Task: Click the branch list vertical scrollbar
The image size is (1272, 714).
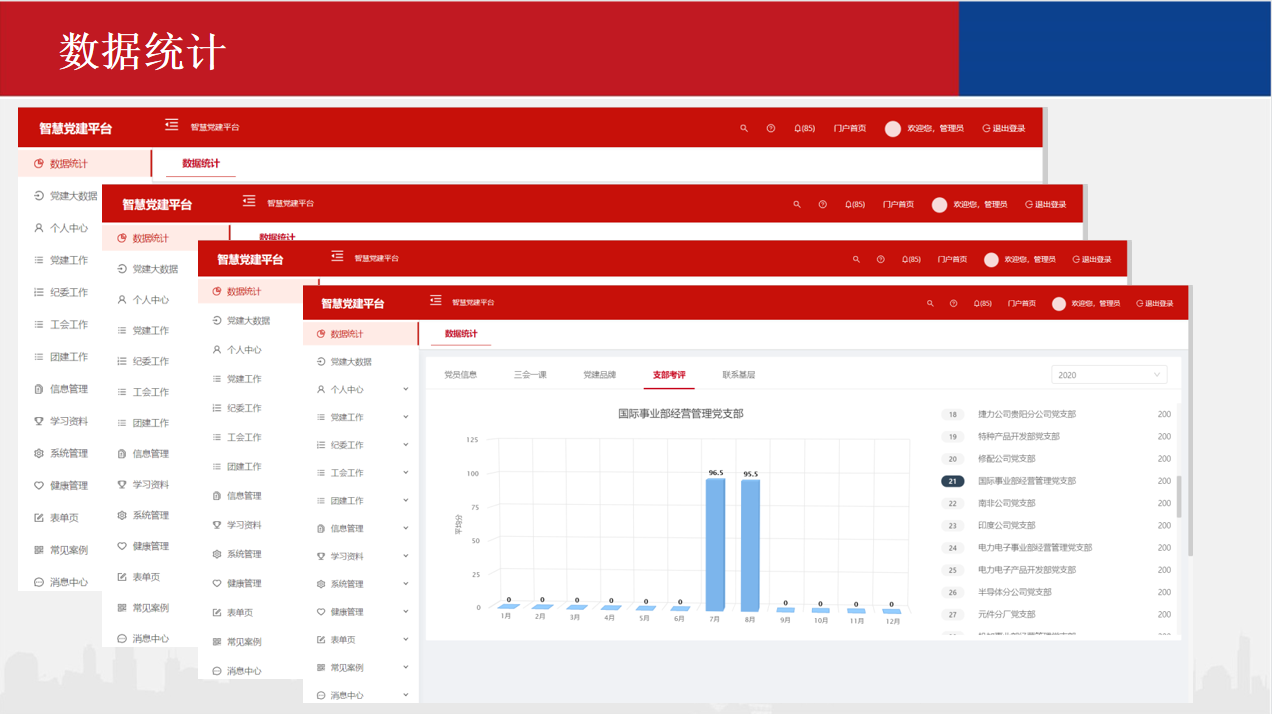Action: point(1179,497)
